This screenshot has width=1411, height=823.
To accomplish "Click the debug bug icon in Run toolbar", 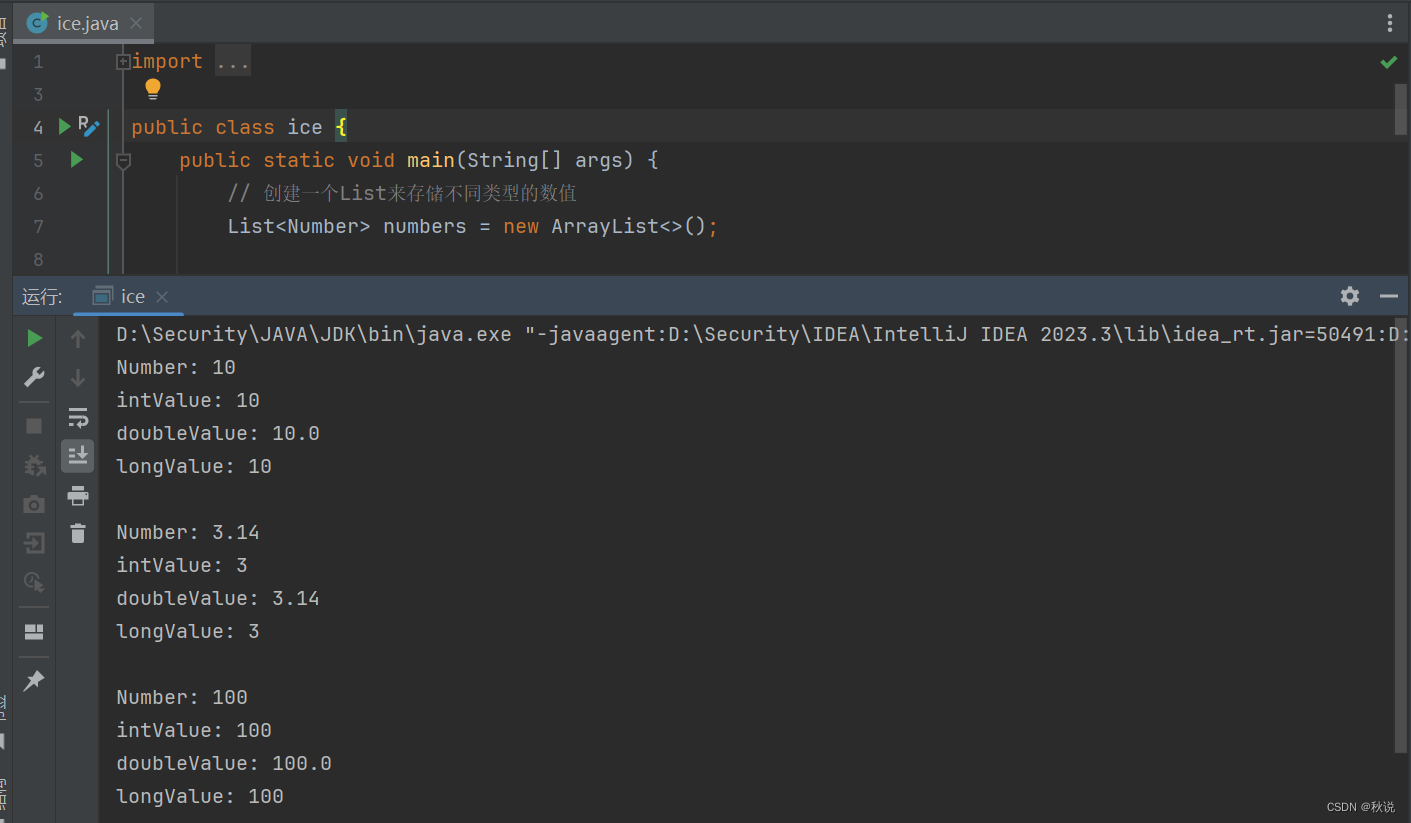I will pos(34,465).
